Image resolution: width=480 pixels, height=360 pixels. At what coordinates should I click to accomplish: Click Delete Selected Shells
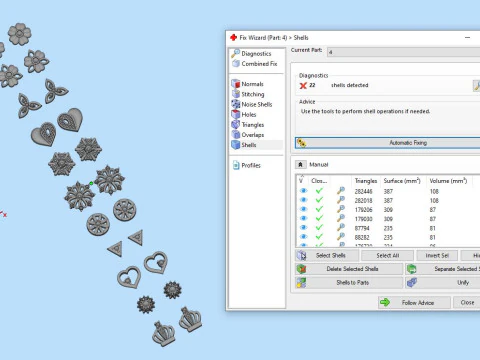pyautogui.click(x=349, y=269)
